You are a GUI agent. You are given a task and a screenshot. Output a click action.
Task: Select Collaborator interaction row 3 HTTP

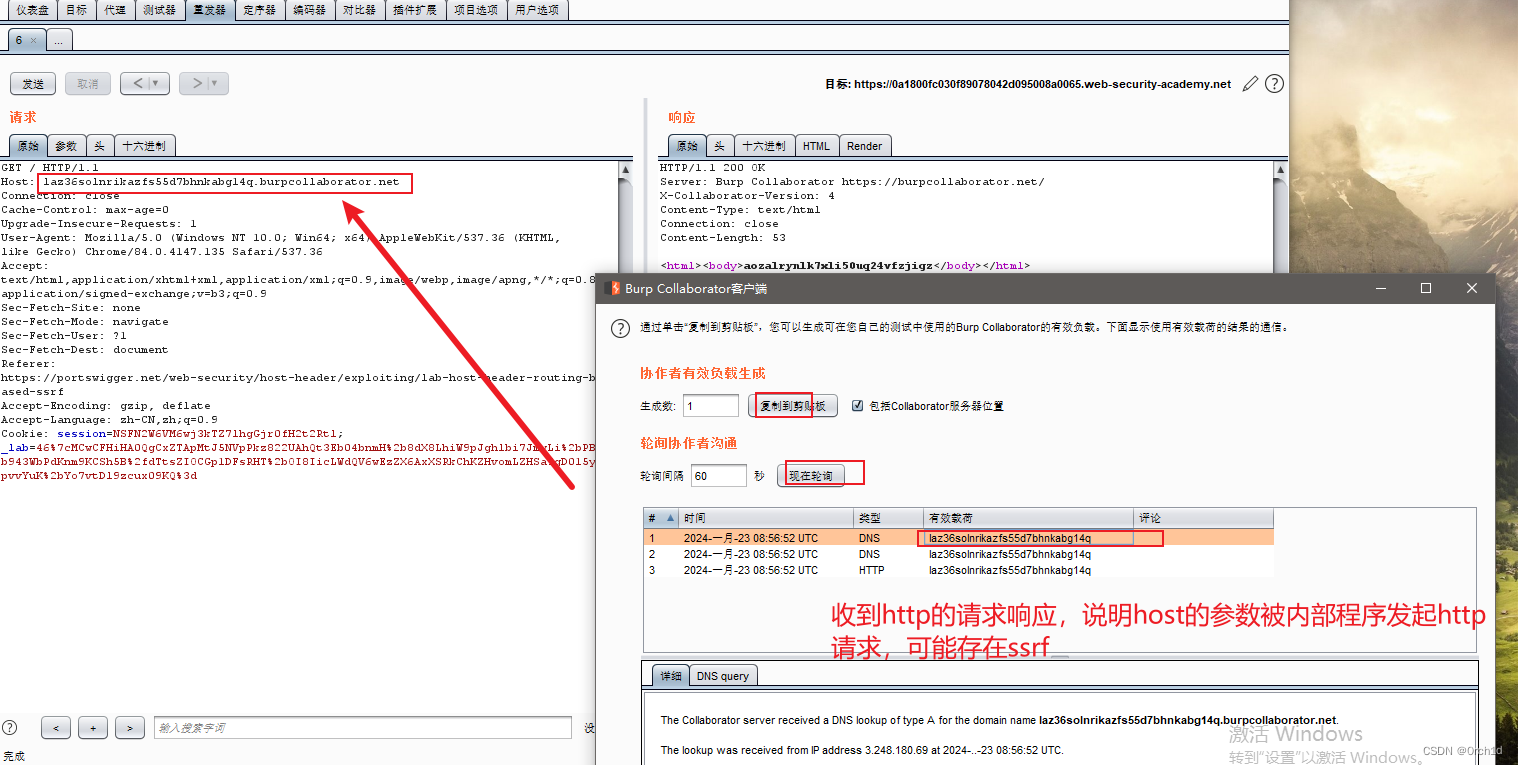coord(958,570)
